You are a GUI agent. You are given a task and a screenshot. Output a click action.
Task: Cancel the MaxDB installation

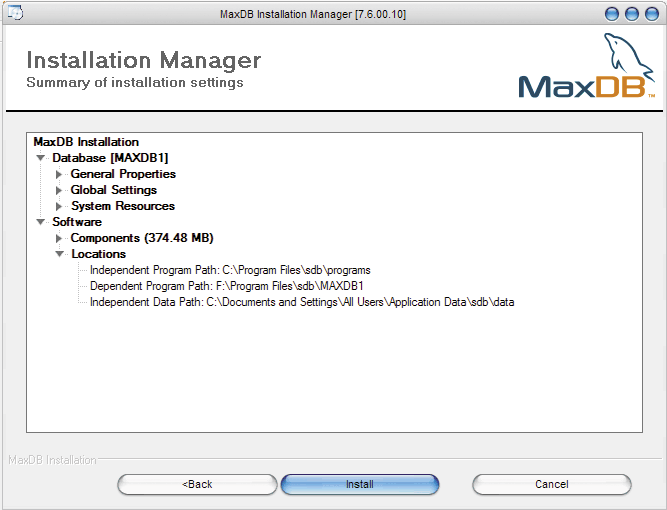(552, 484)
